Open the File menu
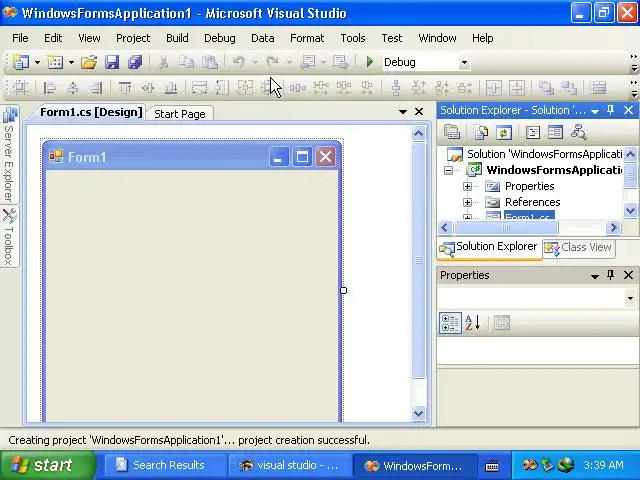The image size is (640, 480). click(20, 38)
